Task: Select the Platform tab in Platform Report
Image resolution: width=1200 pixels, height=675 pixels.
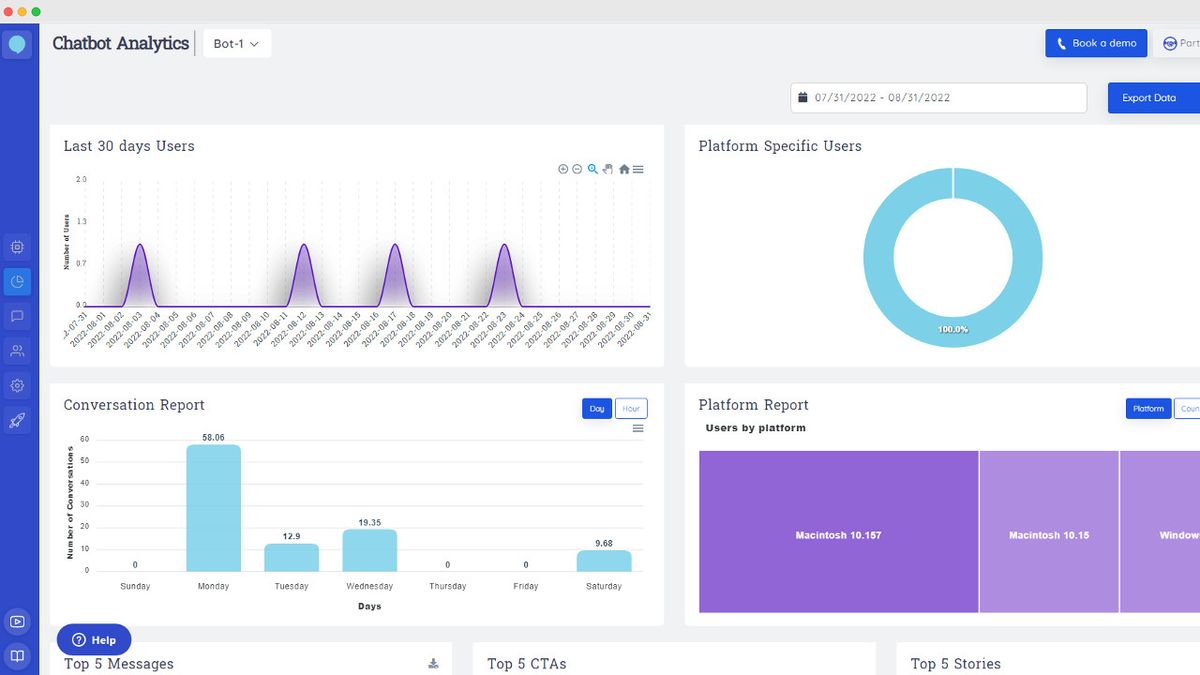Action: click(1148, 408)
